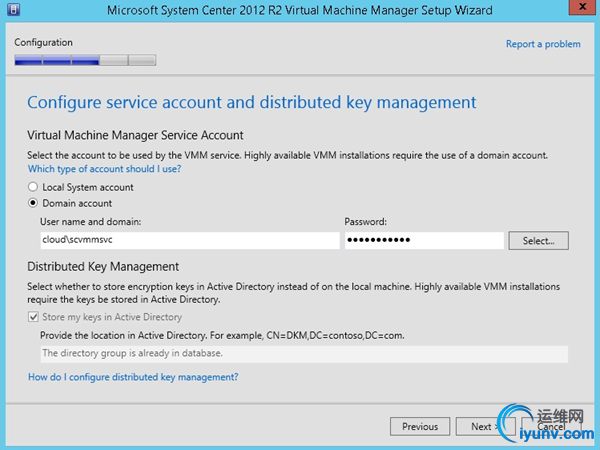
Task: Open the Report a problem link
Action: point(543,44)
